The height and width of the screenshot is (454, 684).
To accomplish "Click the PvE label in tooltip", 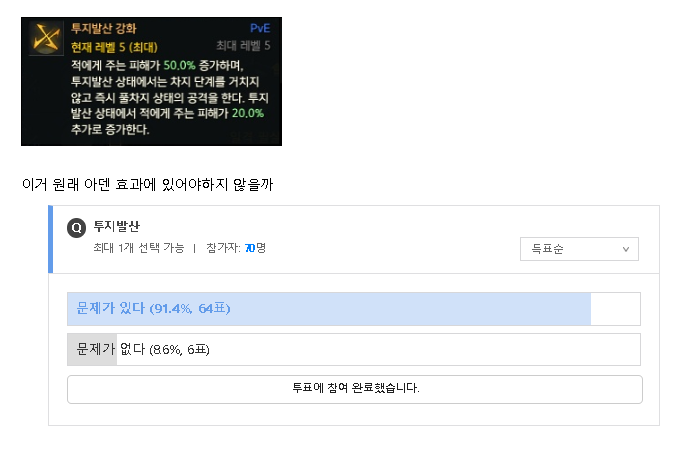I will 260,28.
